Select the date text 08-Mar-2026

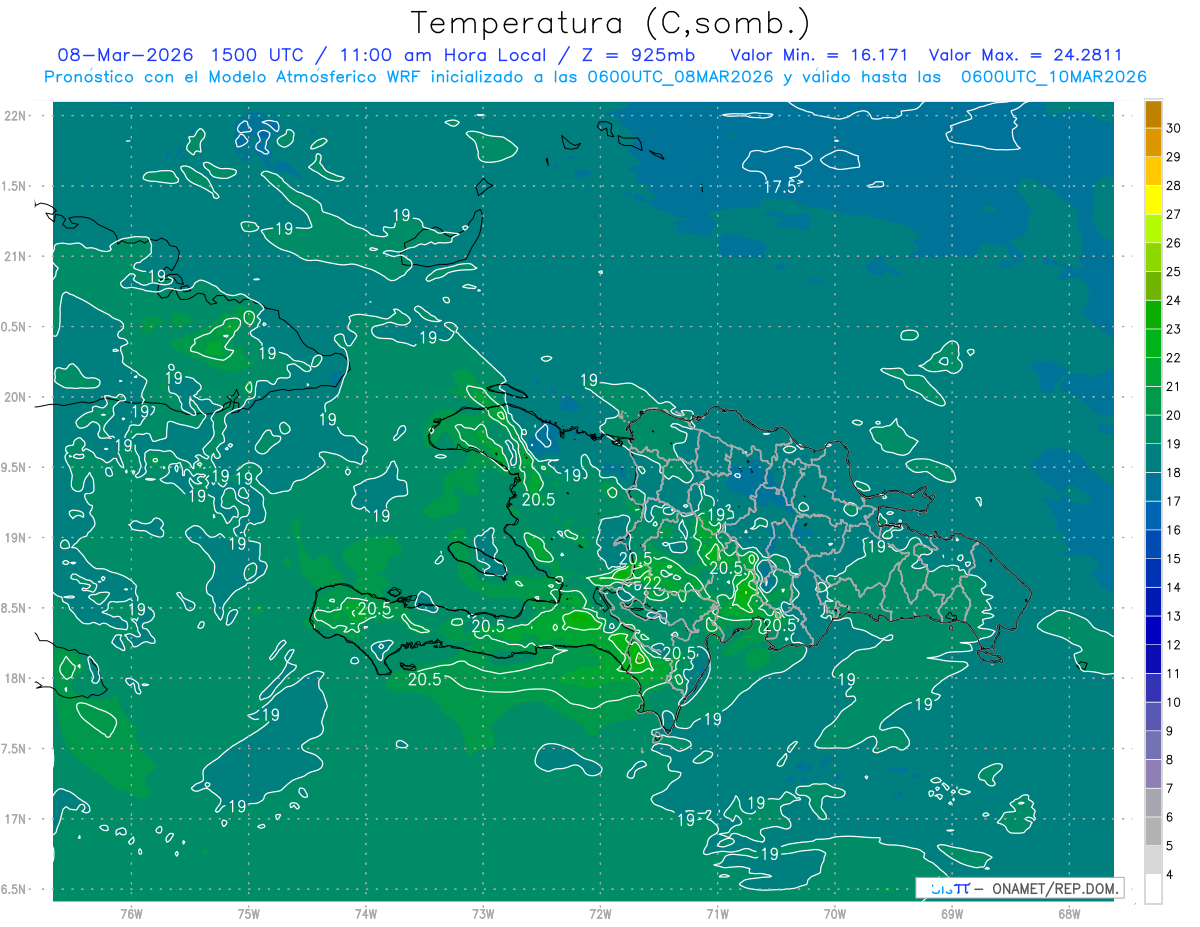pyautogui.click(x=124, y=55)
